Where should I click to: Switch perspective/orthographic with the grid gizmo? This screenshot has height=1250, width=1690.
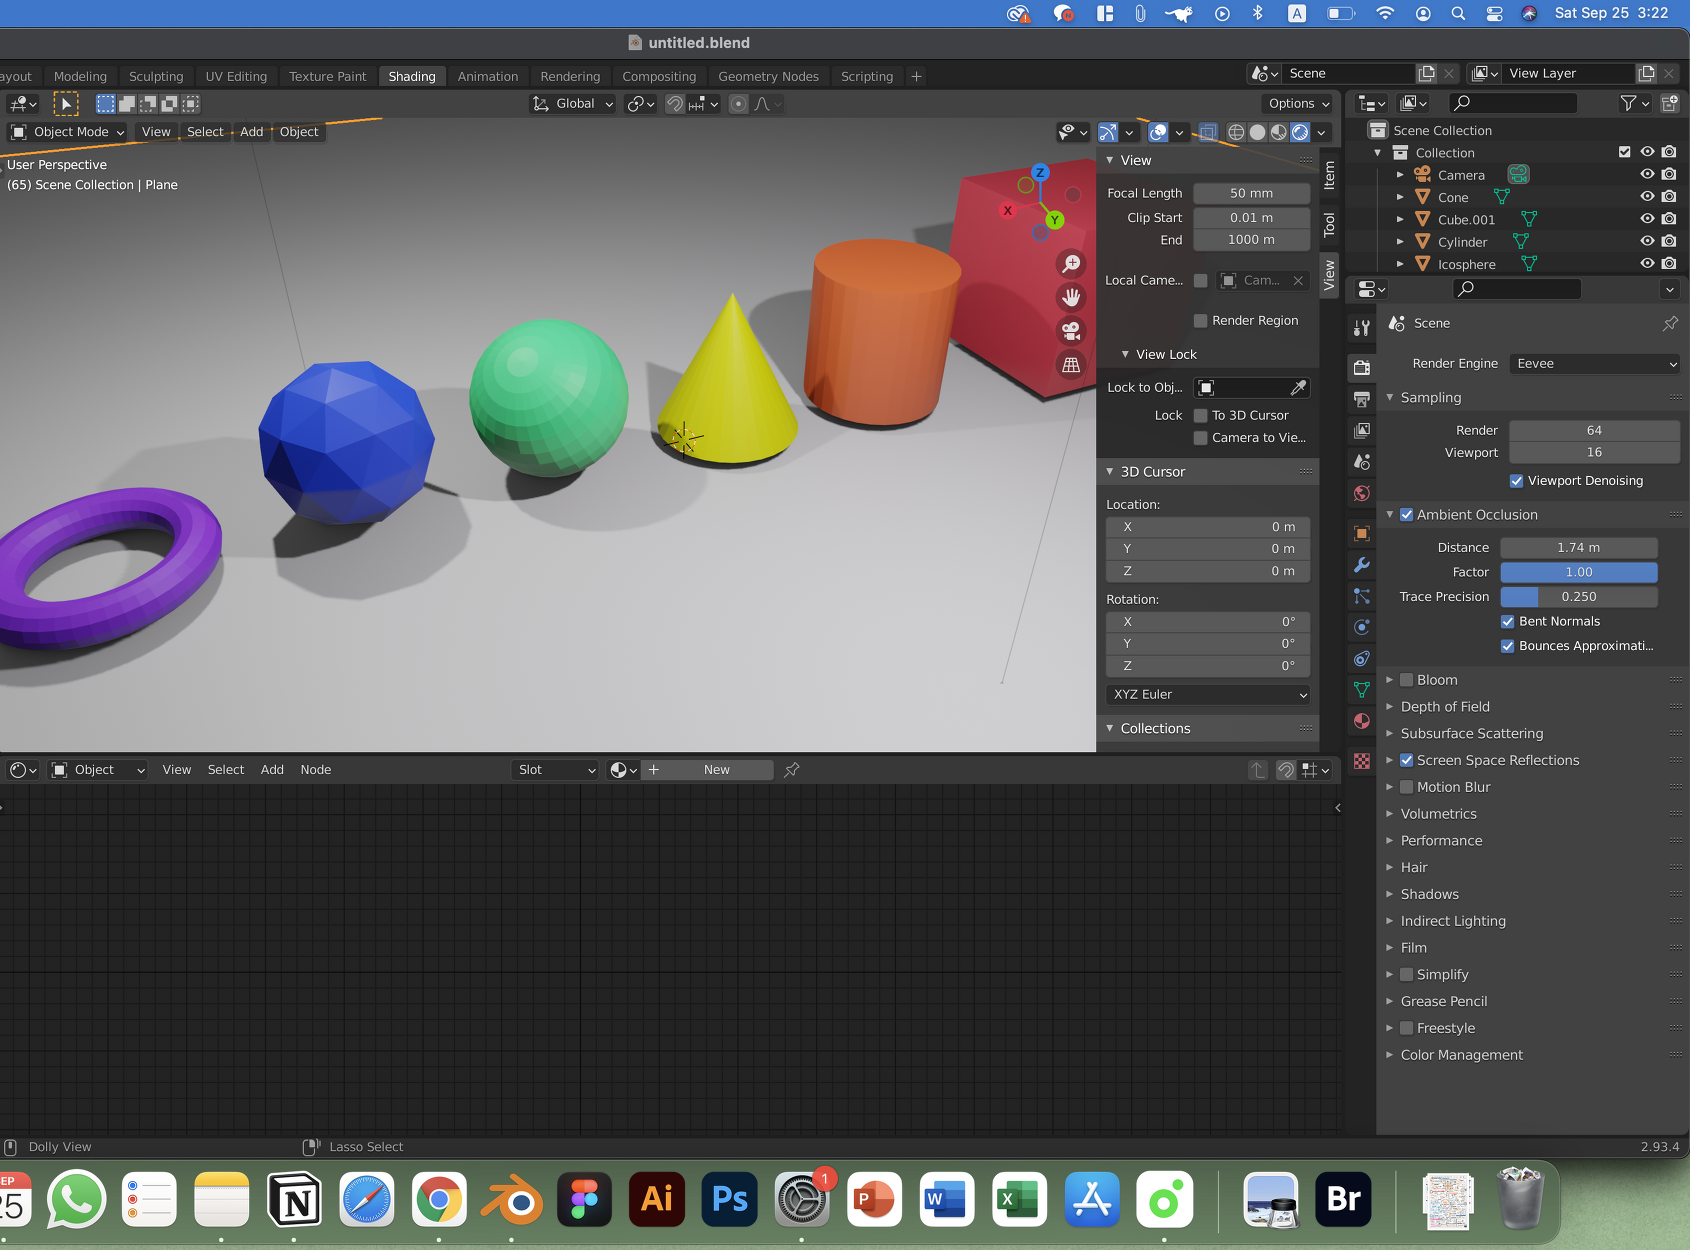pos(1071,365)
